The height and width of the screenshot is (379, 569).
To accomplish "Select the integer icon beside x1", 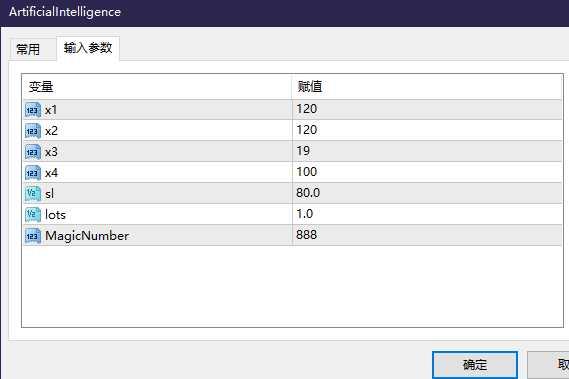I will click(x=33, y=110).
